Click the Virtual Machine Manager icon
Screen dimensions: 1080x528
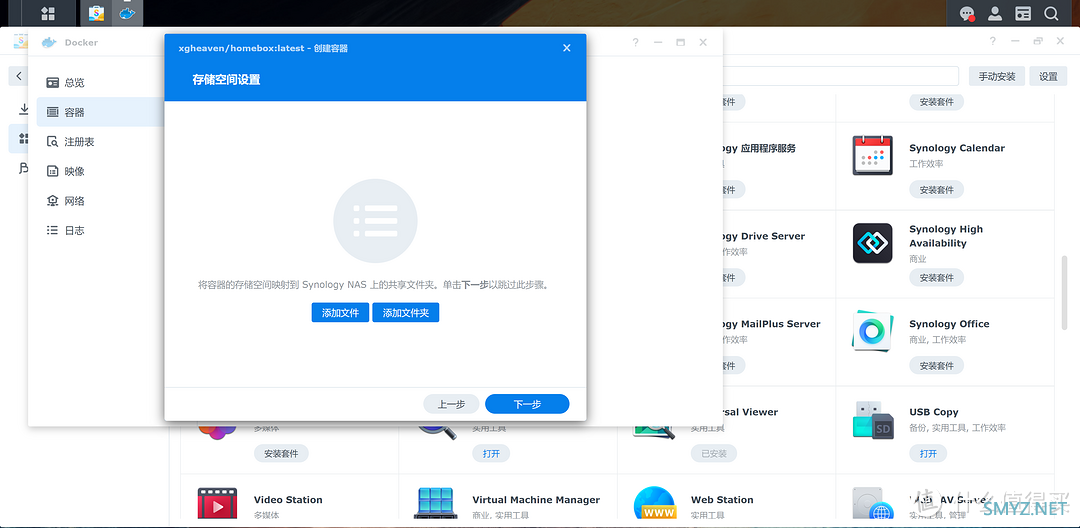435,505
